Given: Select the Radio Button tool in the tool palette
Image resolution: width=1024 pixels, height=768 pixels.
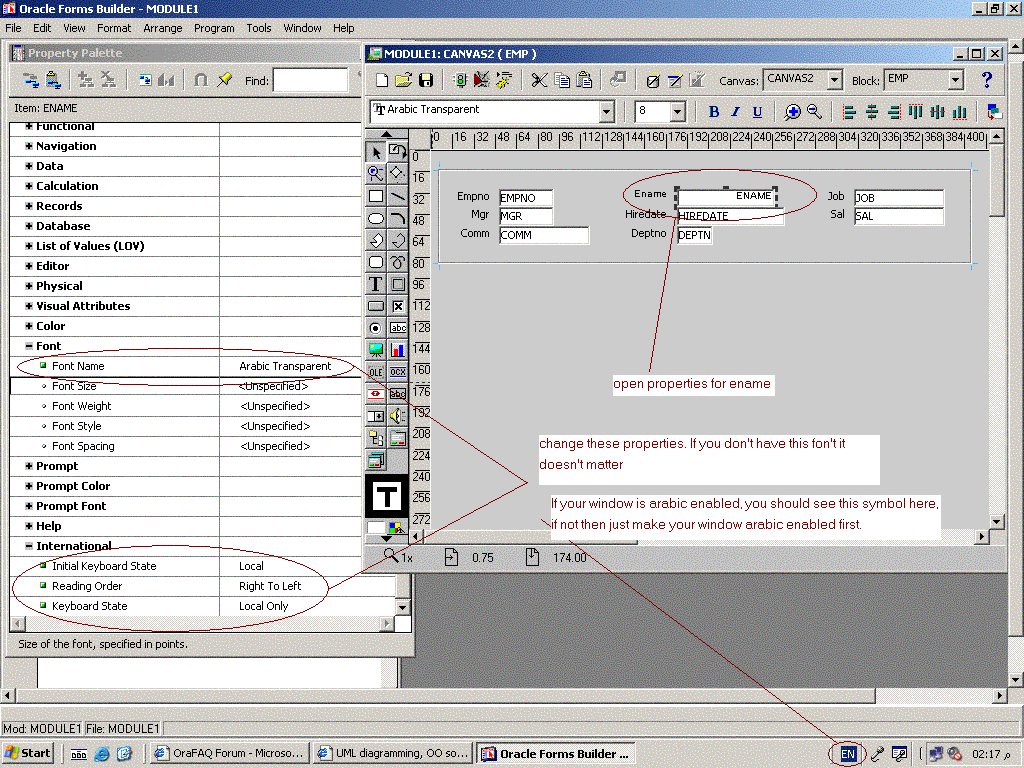Looking at the screenshot, I should pyautogui.click(x=376, y=328).
